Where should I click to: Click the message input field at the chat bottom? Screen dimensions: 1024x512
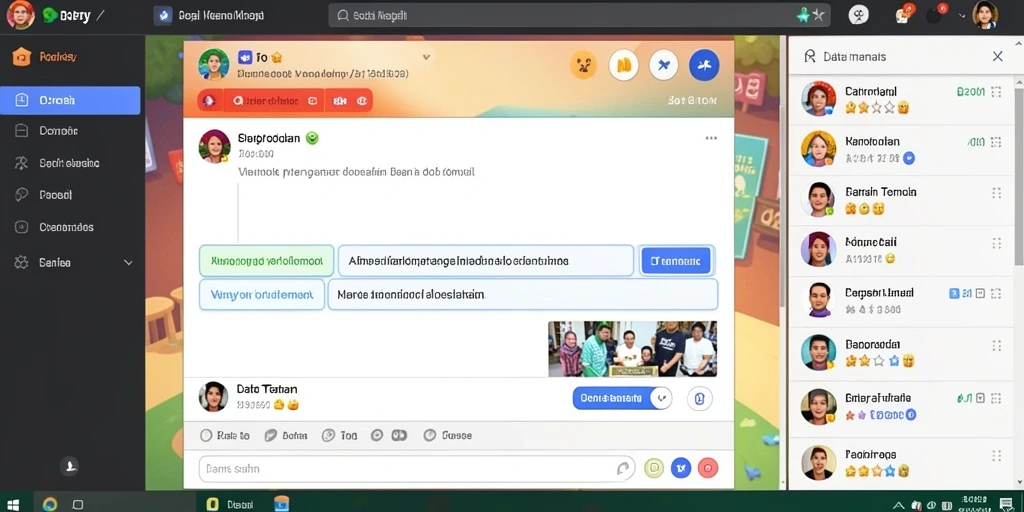coord(417,469)
